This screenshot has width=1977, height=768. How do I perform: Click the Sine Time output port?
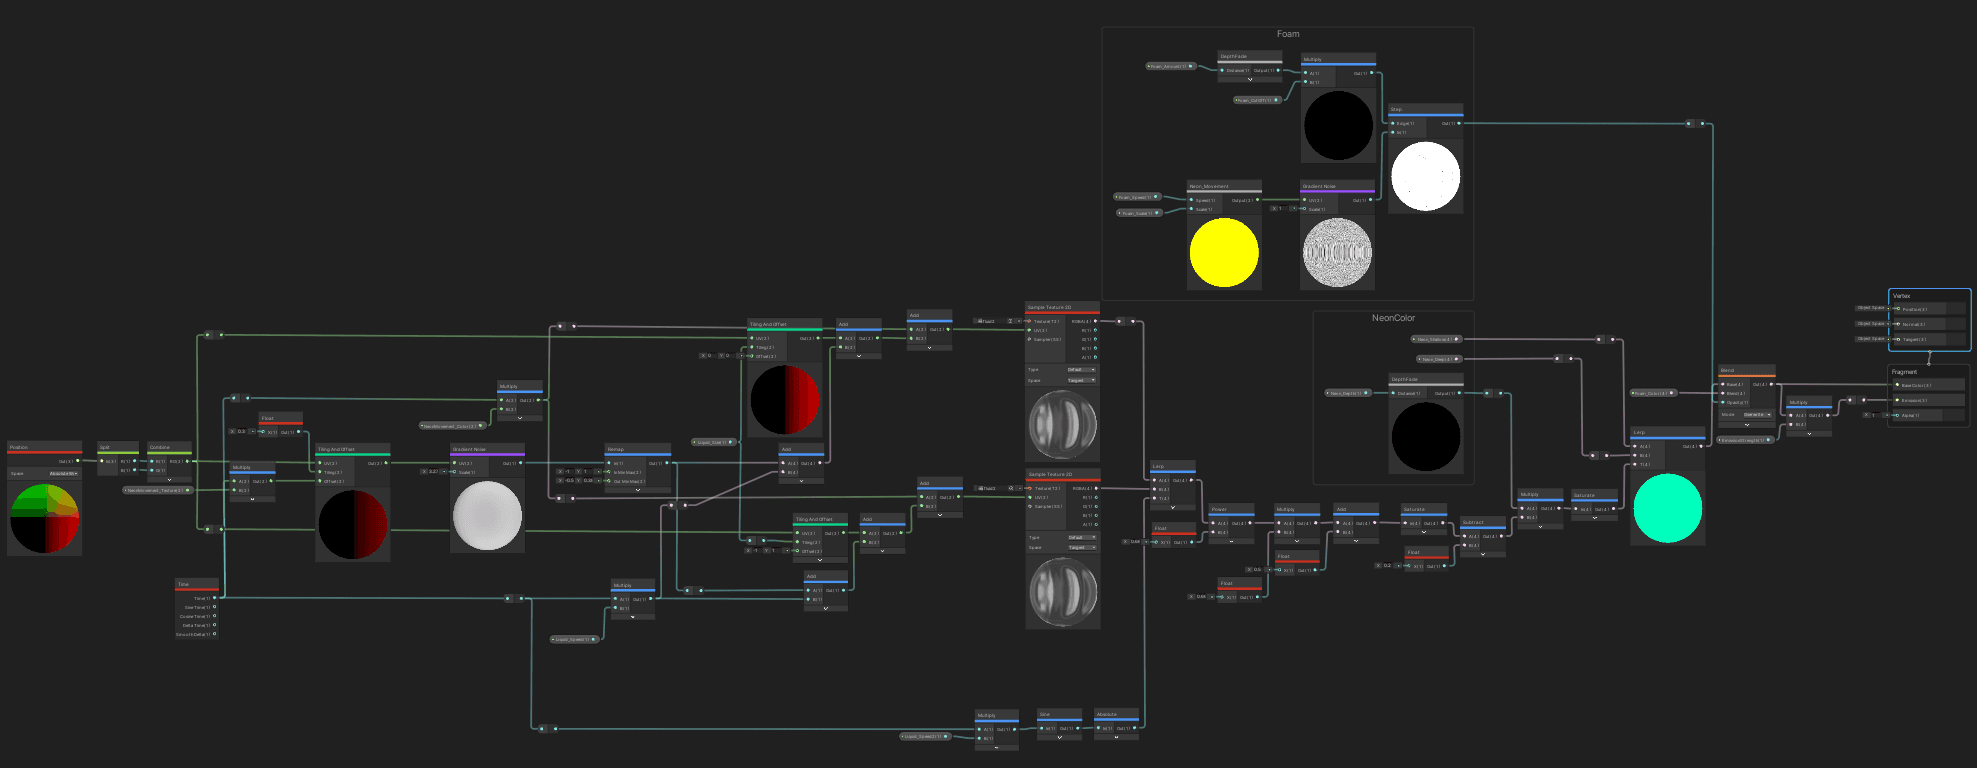[214, 607]
